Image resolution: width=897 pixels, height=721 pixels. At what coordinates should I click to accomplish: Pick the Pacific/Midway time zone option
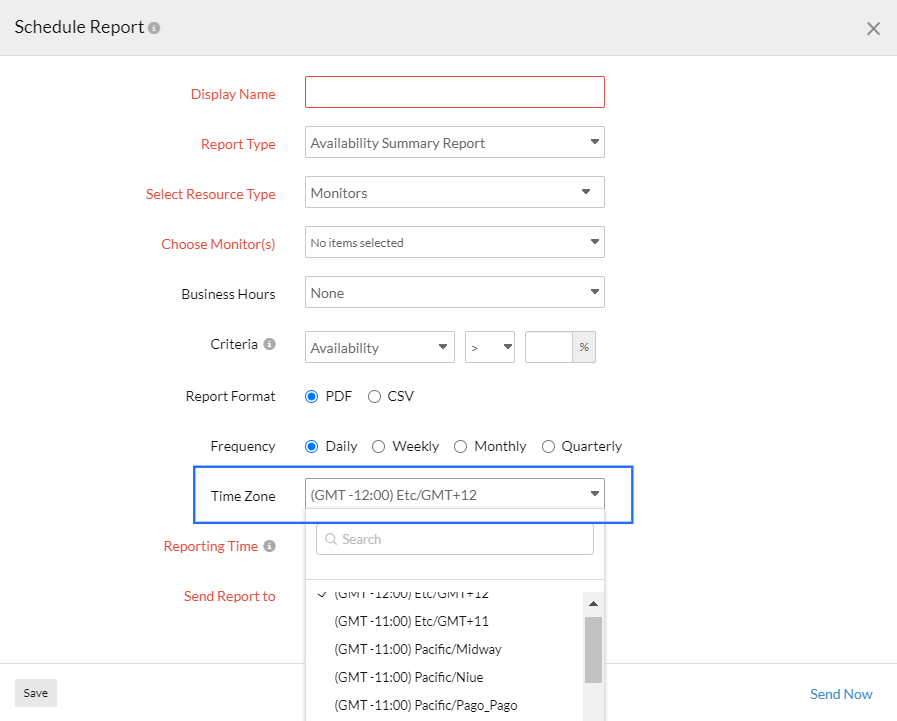coord(418,649)
